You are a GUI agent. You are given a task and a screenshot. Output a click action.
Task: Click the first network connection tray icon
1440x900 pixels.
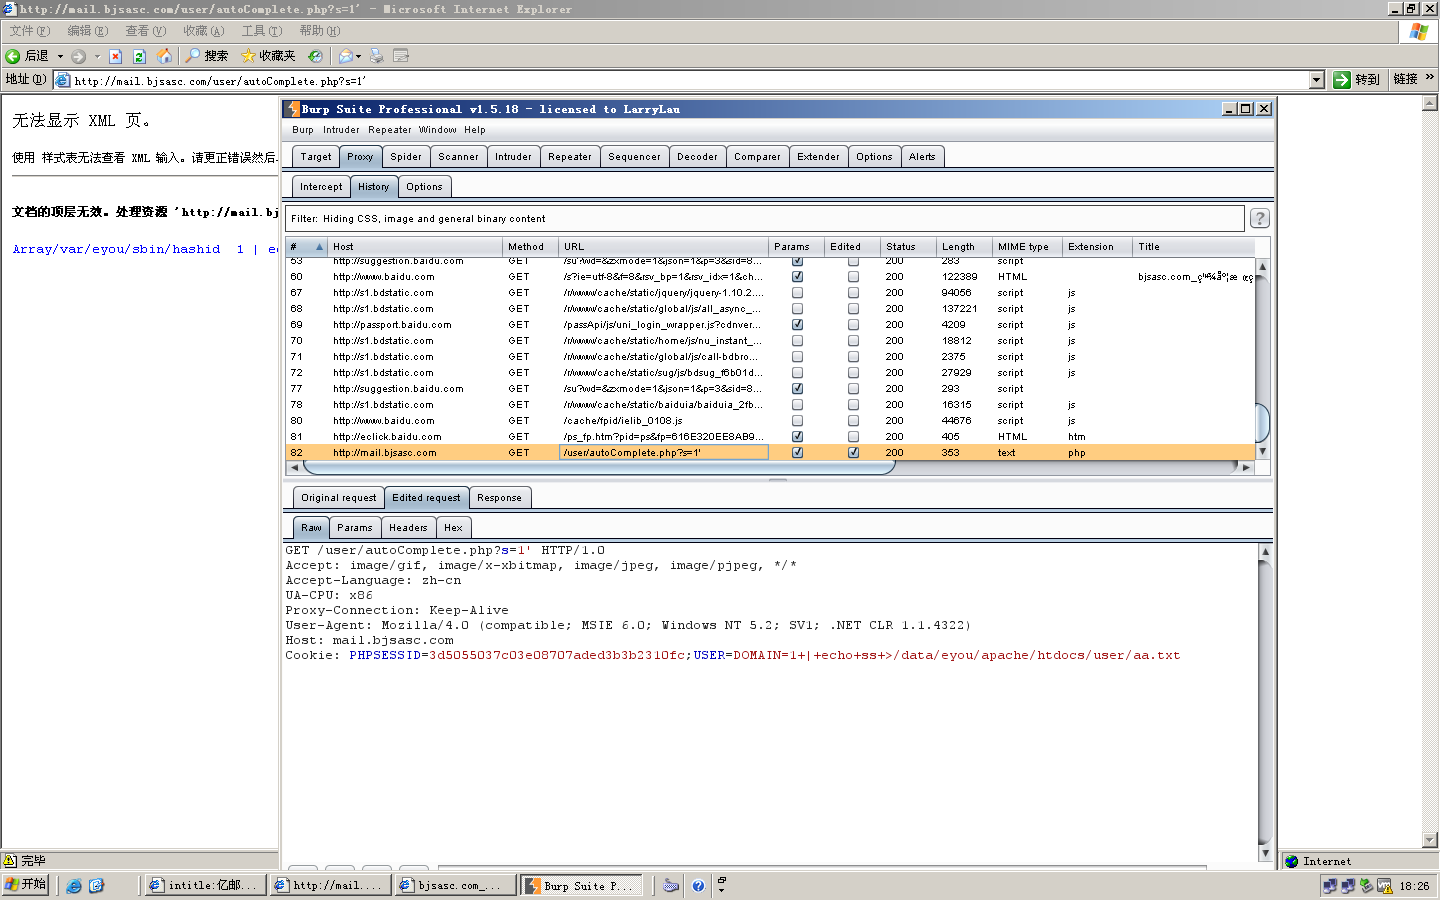click(1330, 886)
